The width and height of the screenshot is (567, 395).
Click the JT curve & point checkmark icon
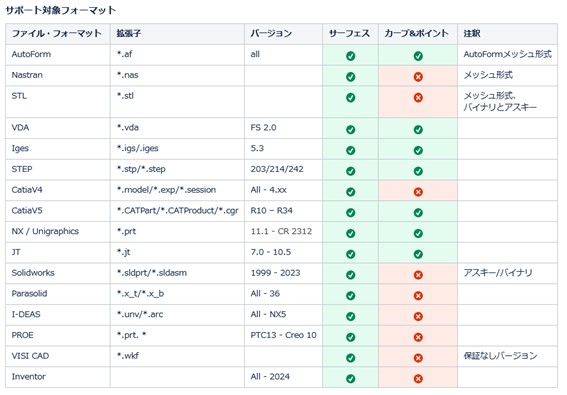(x=418, y=254)
